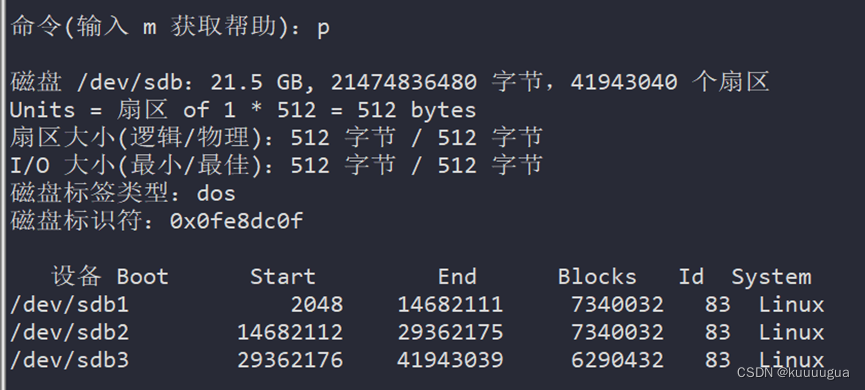Click the /dev/sdb3 device name
865x390 pixels.
point(70,360)
